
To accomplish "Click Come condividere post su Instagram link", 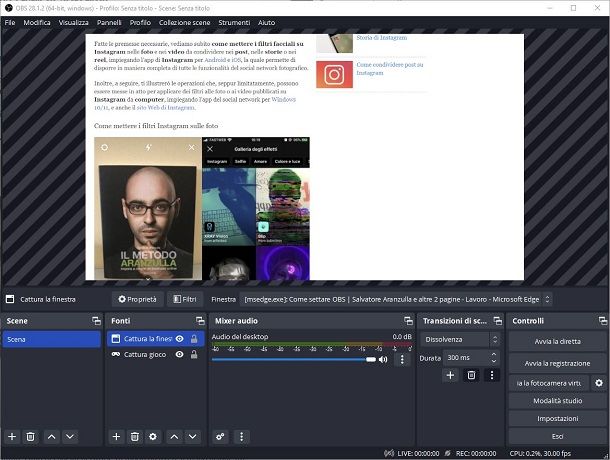I will click(x=390, y=68).
